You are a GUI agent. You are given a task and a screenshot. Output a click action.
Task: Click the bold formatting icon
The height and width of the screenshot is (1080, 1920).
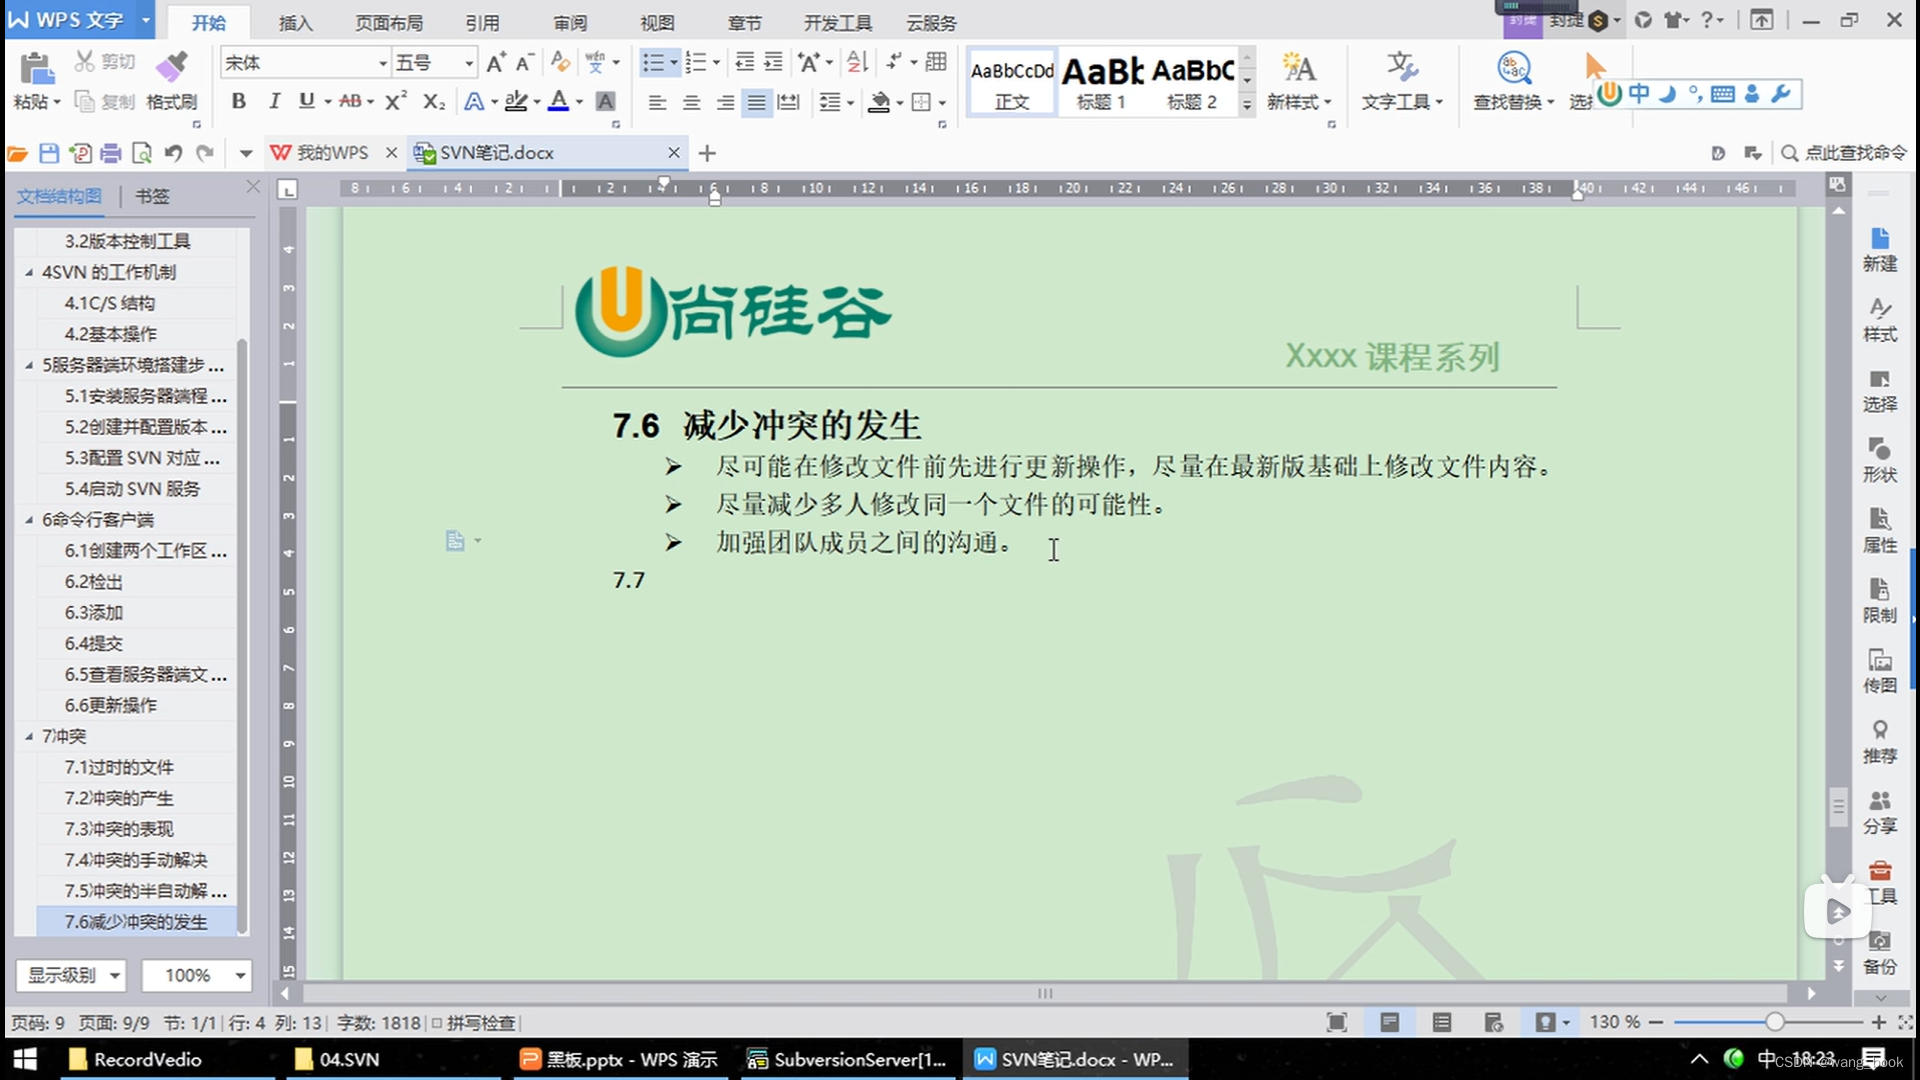[x=239, y=102]
